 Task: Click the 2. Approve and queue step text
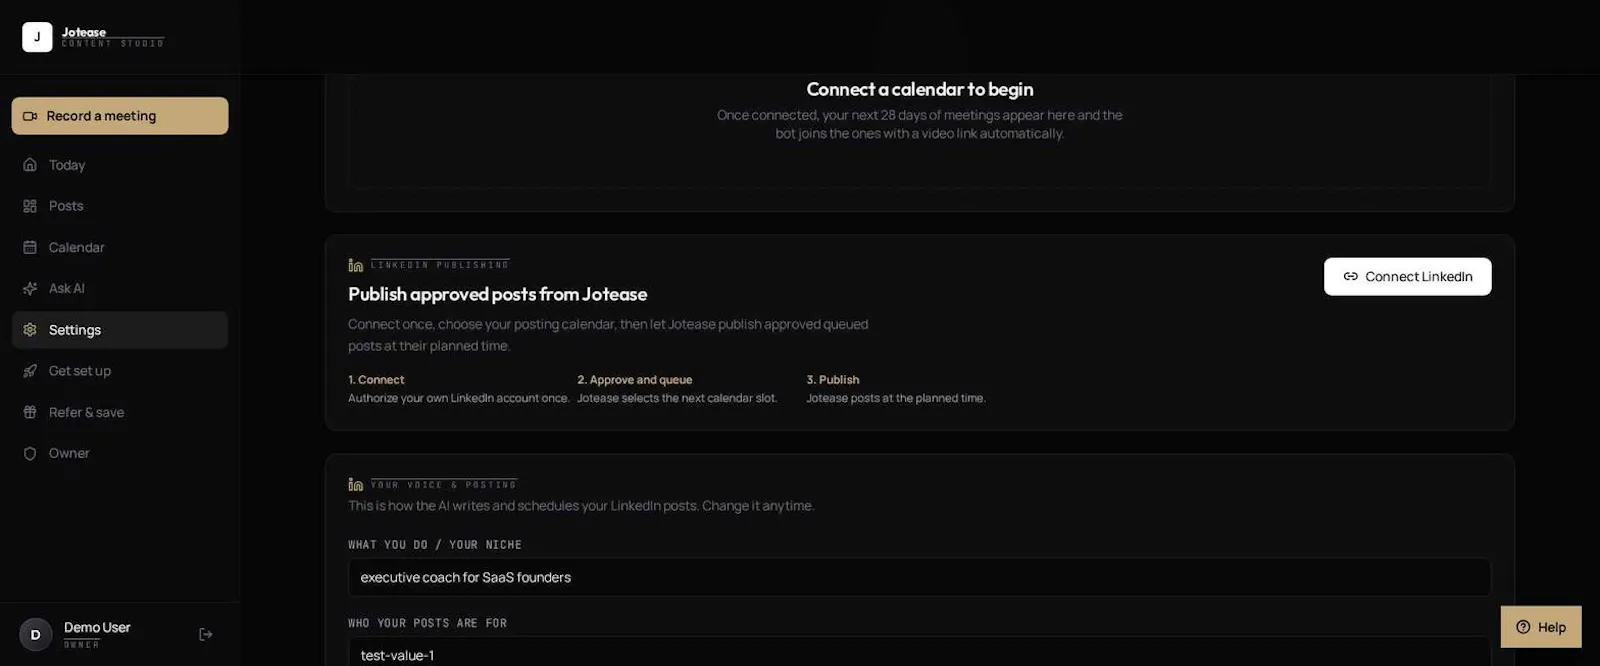tap(634, 380)
